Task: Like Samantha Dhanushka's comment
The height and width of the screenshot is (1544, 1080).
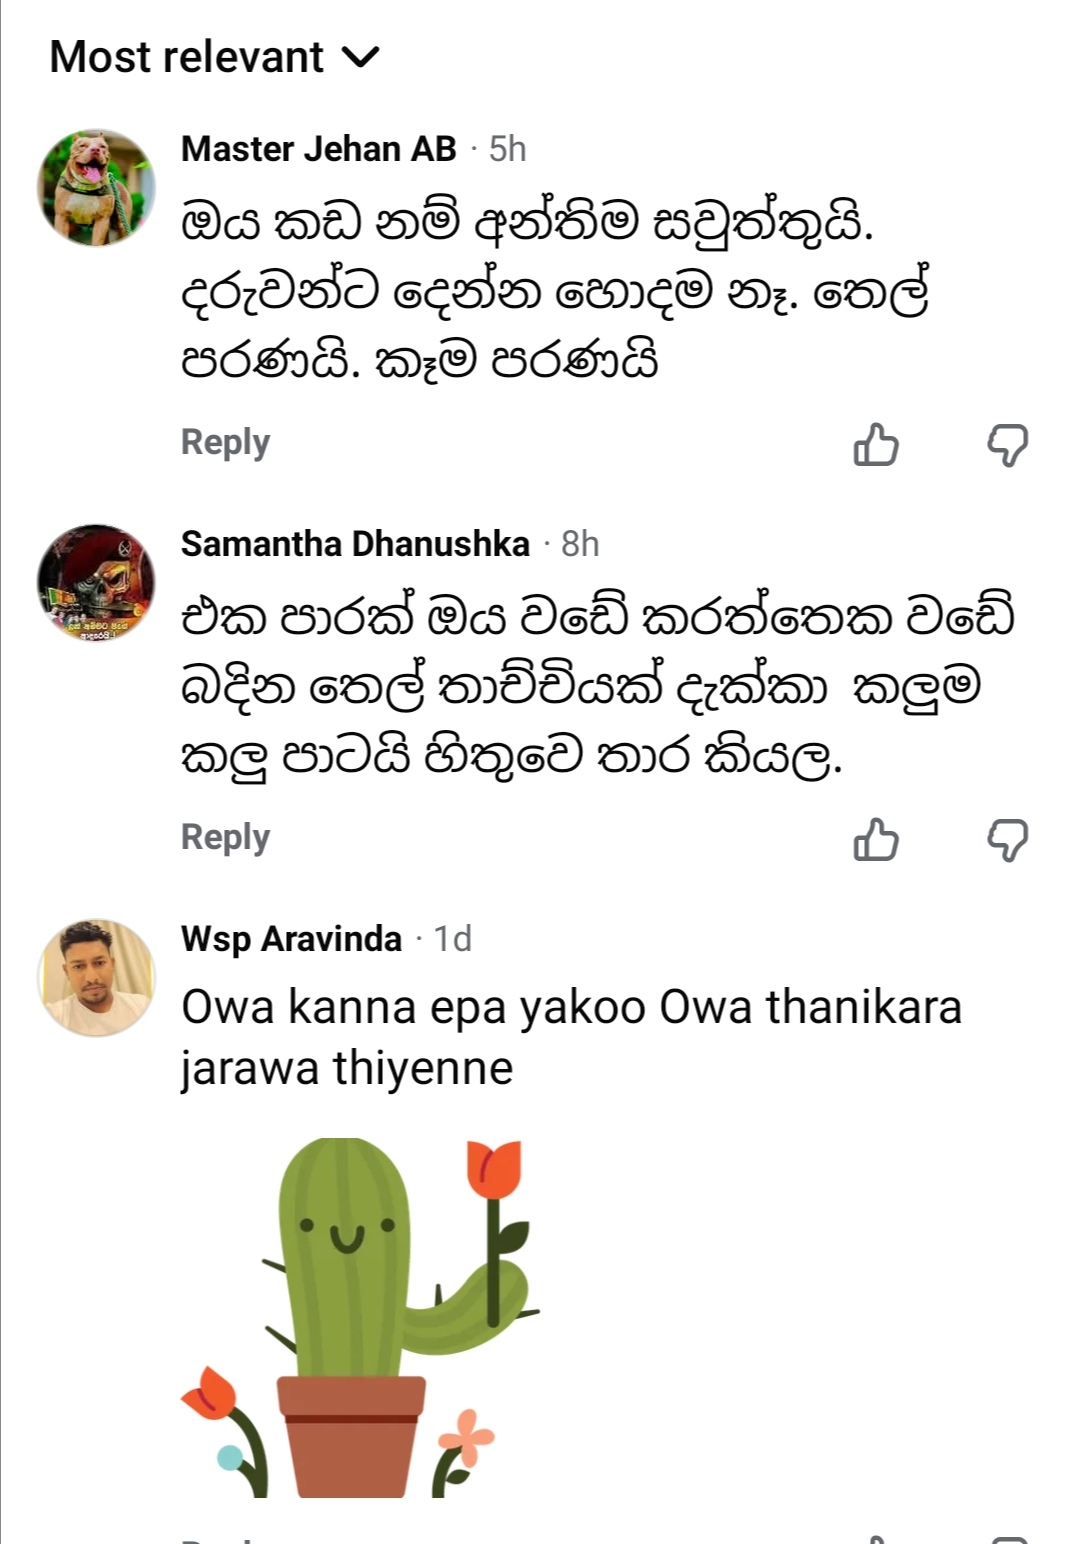Action: click(x=875, y=840)
